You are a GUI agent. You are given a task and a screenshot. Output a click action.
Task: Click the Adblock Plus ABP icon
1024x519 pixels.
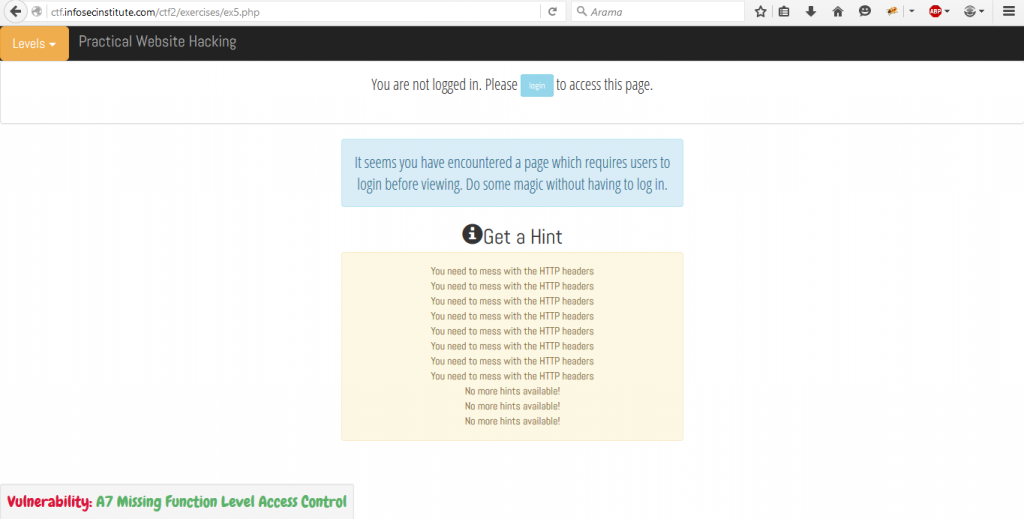click(934, 12)
